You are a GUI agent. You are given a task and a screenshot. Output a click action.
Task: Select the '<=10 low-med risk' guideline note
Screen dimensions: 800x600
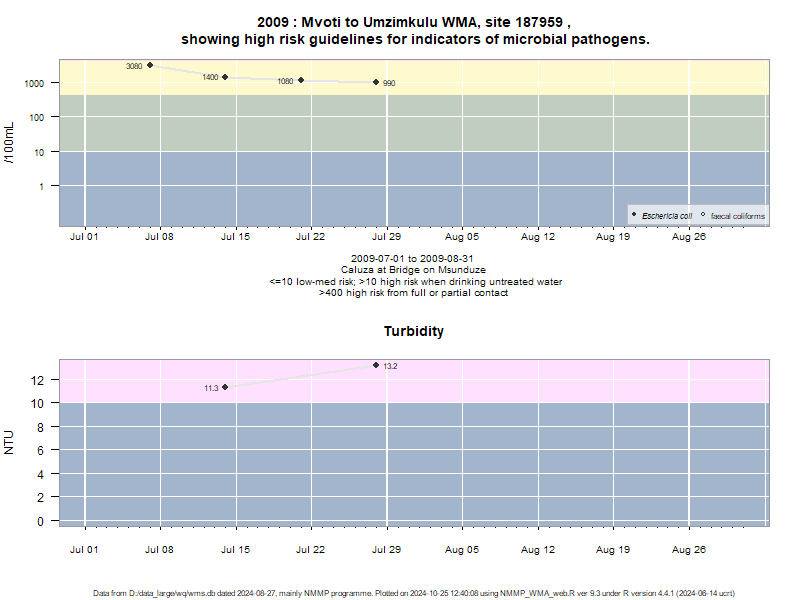(416, 282)
